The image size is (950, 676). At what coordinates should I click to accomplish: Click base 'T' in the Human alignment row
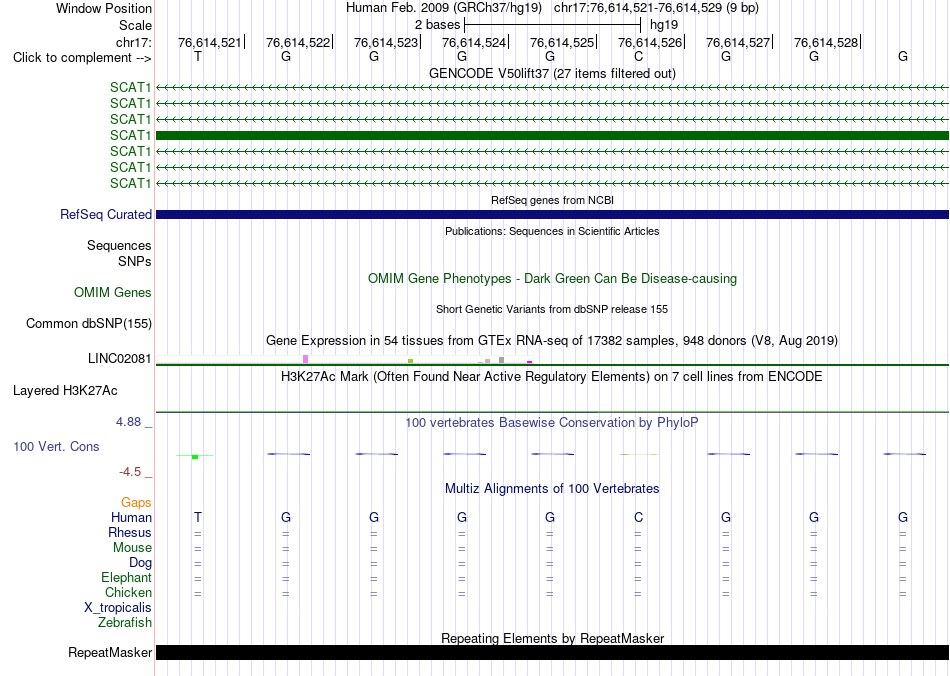(198, 517)
